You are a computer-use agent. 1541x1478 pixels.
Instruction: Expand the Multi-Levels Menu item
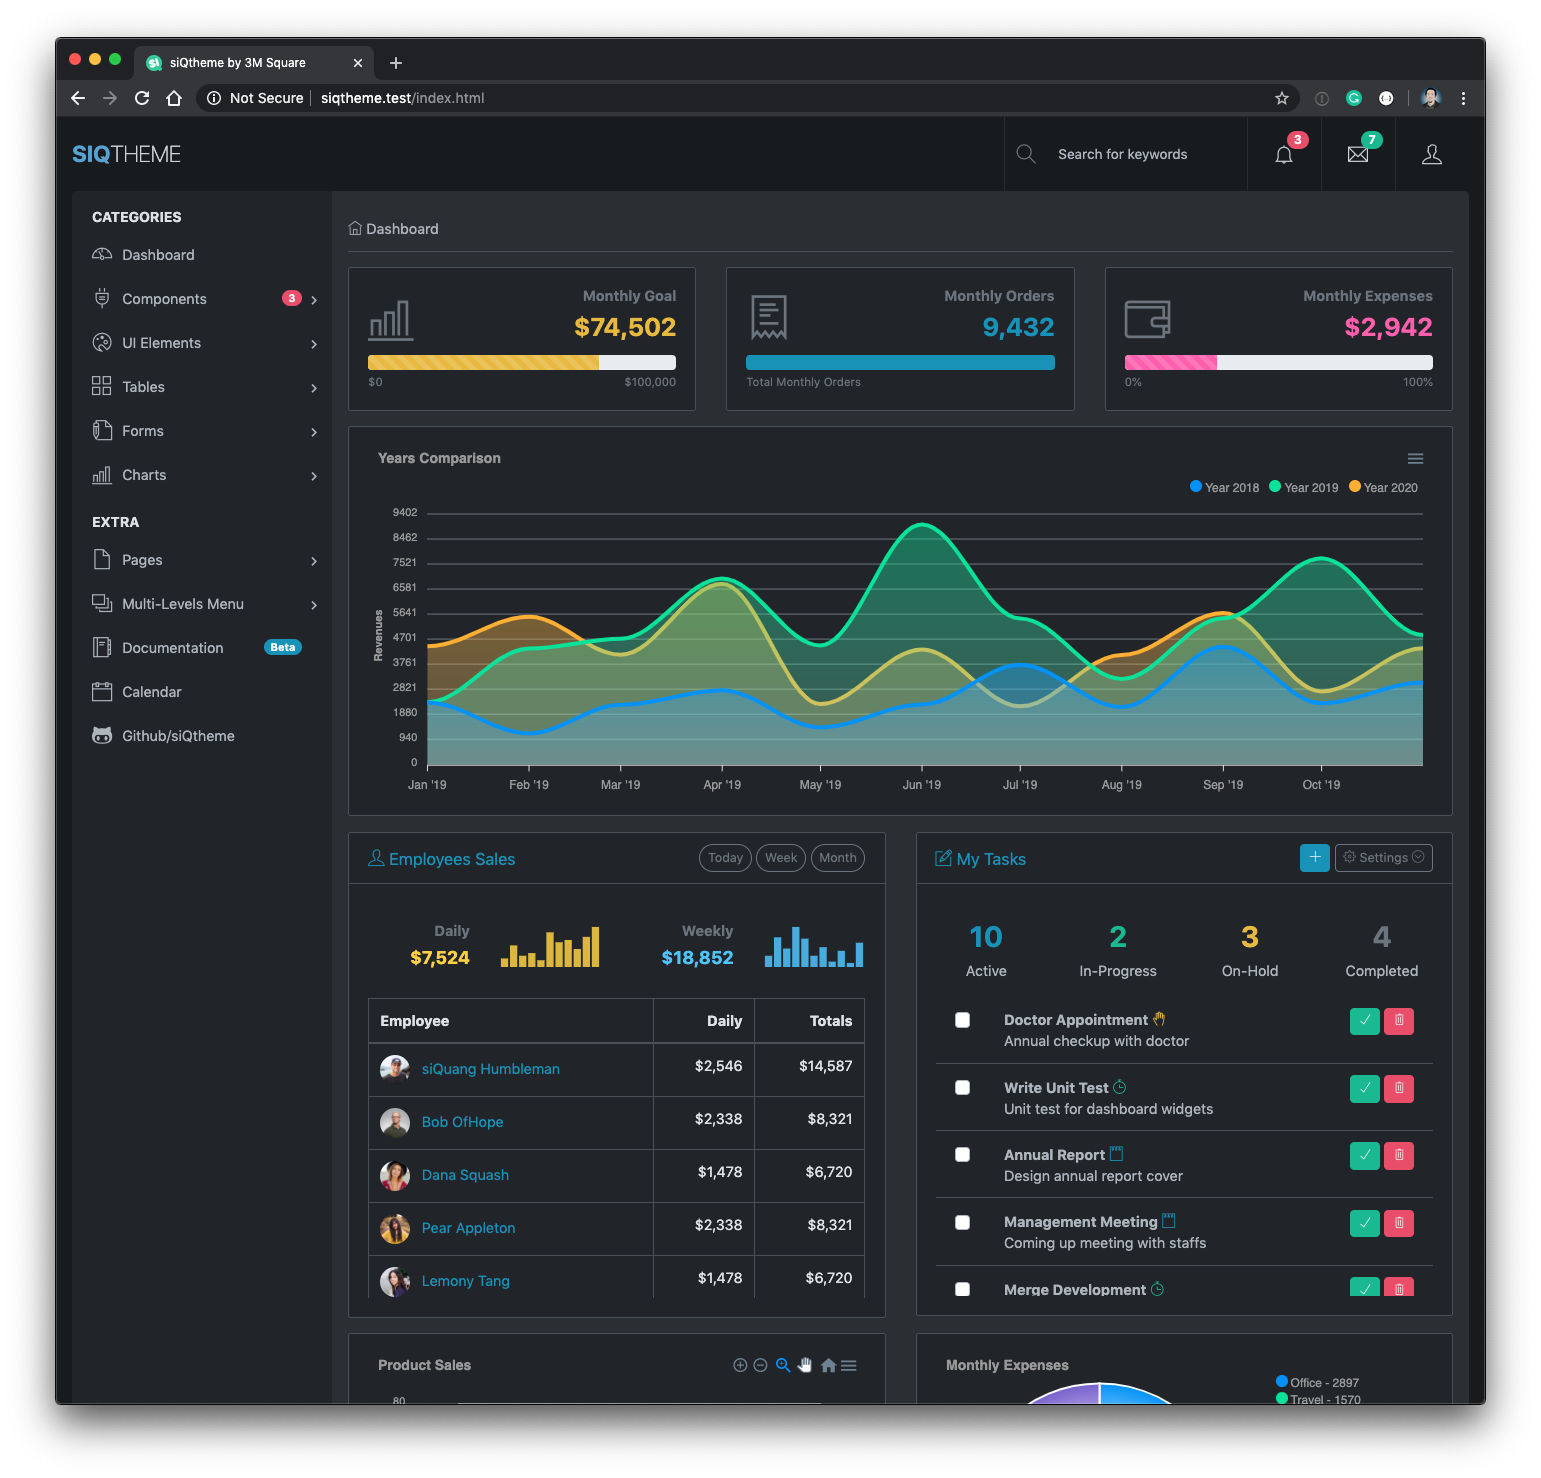(205, 604)
